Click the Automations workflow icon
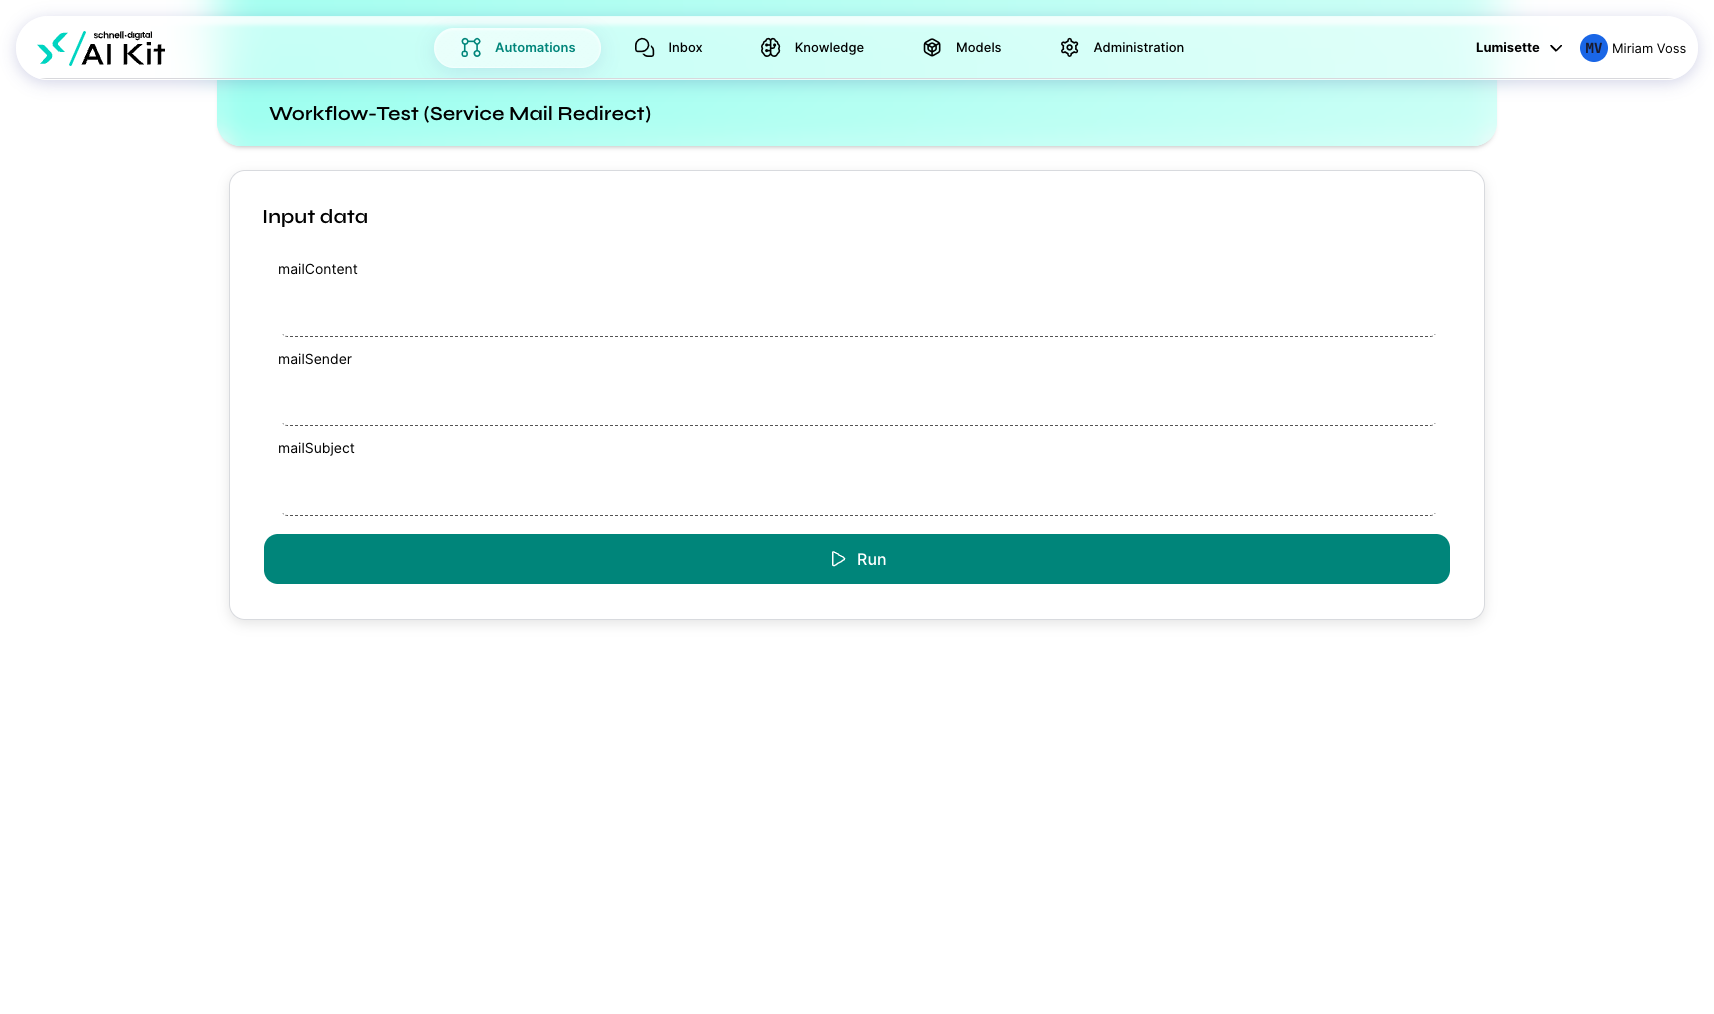 click(471, 48)
